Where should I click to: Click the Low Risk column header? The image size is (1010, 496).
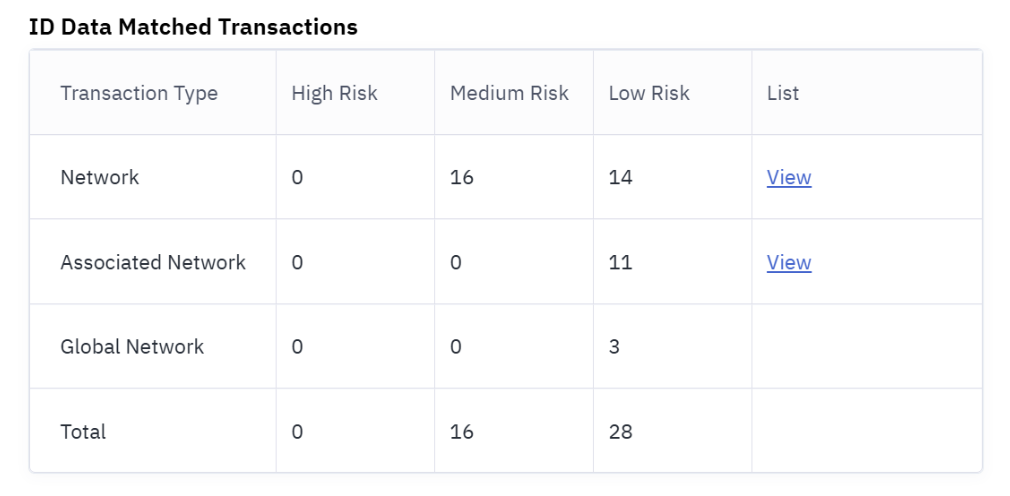pos(649,94)
